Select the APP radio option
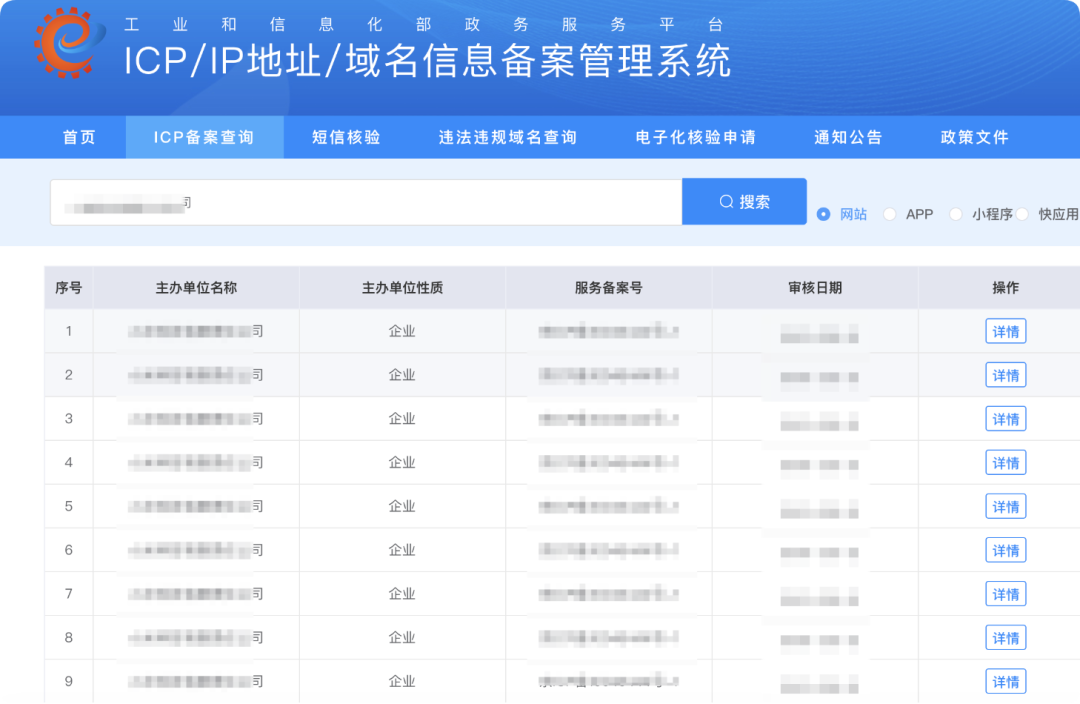 [x=890, y=214]
